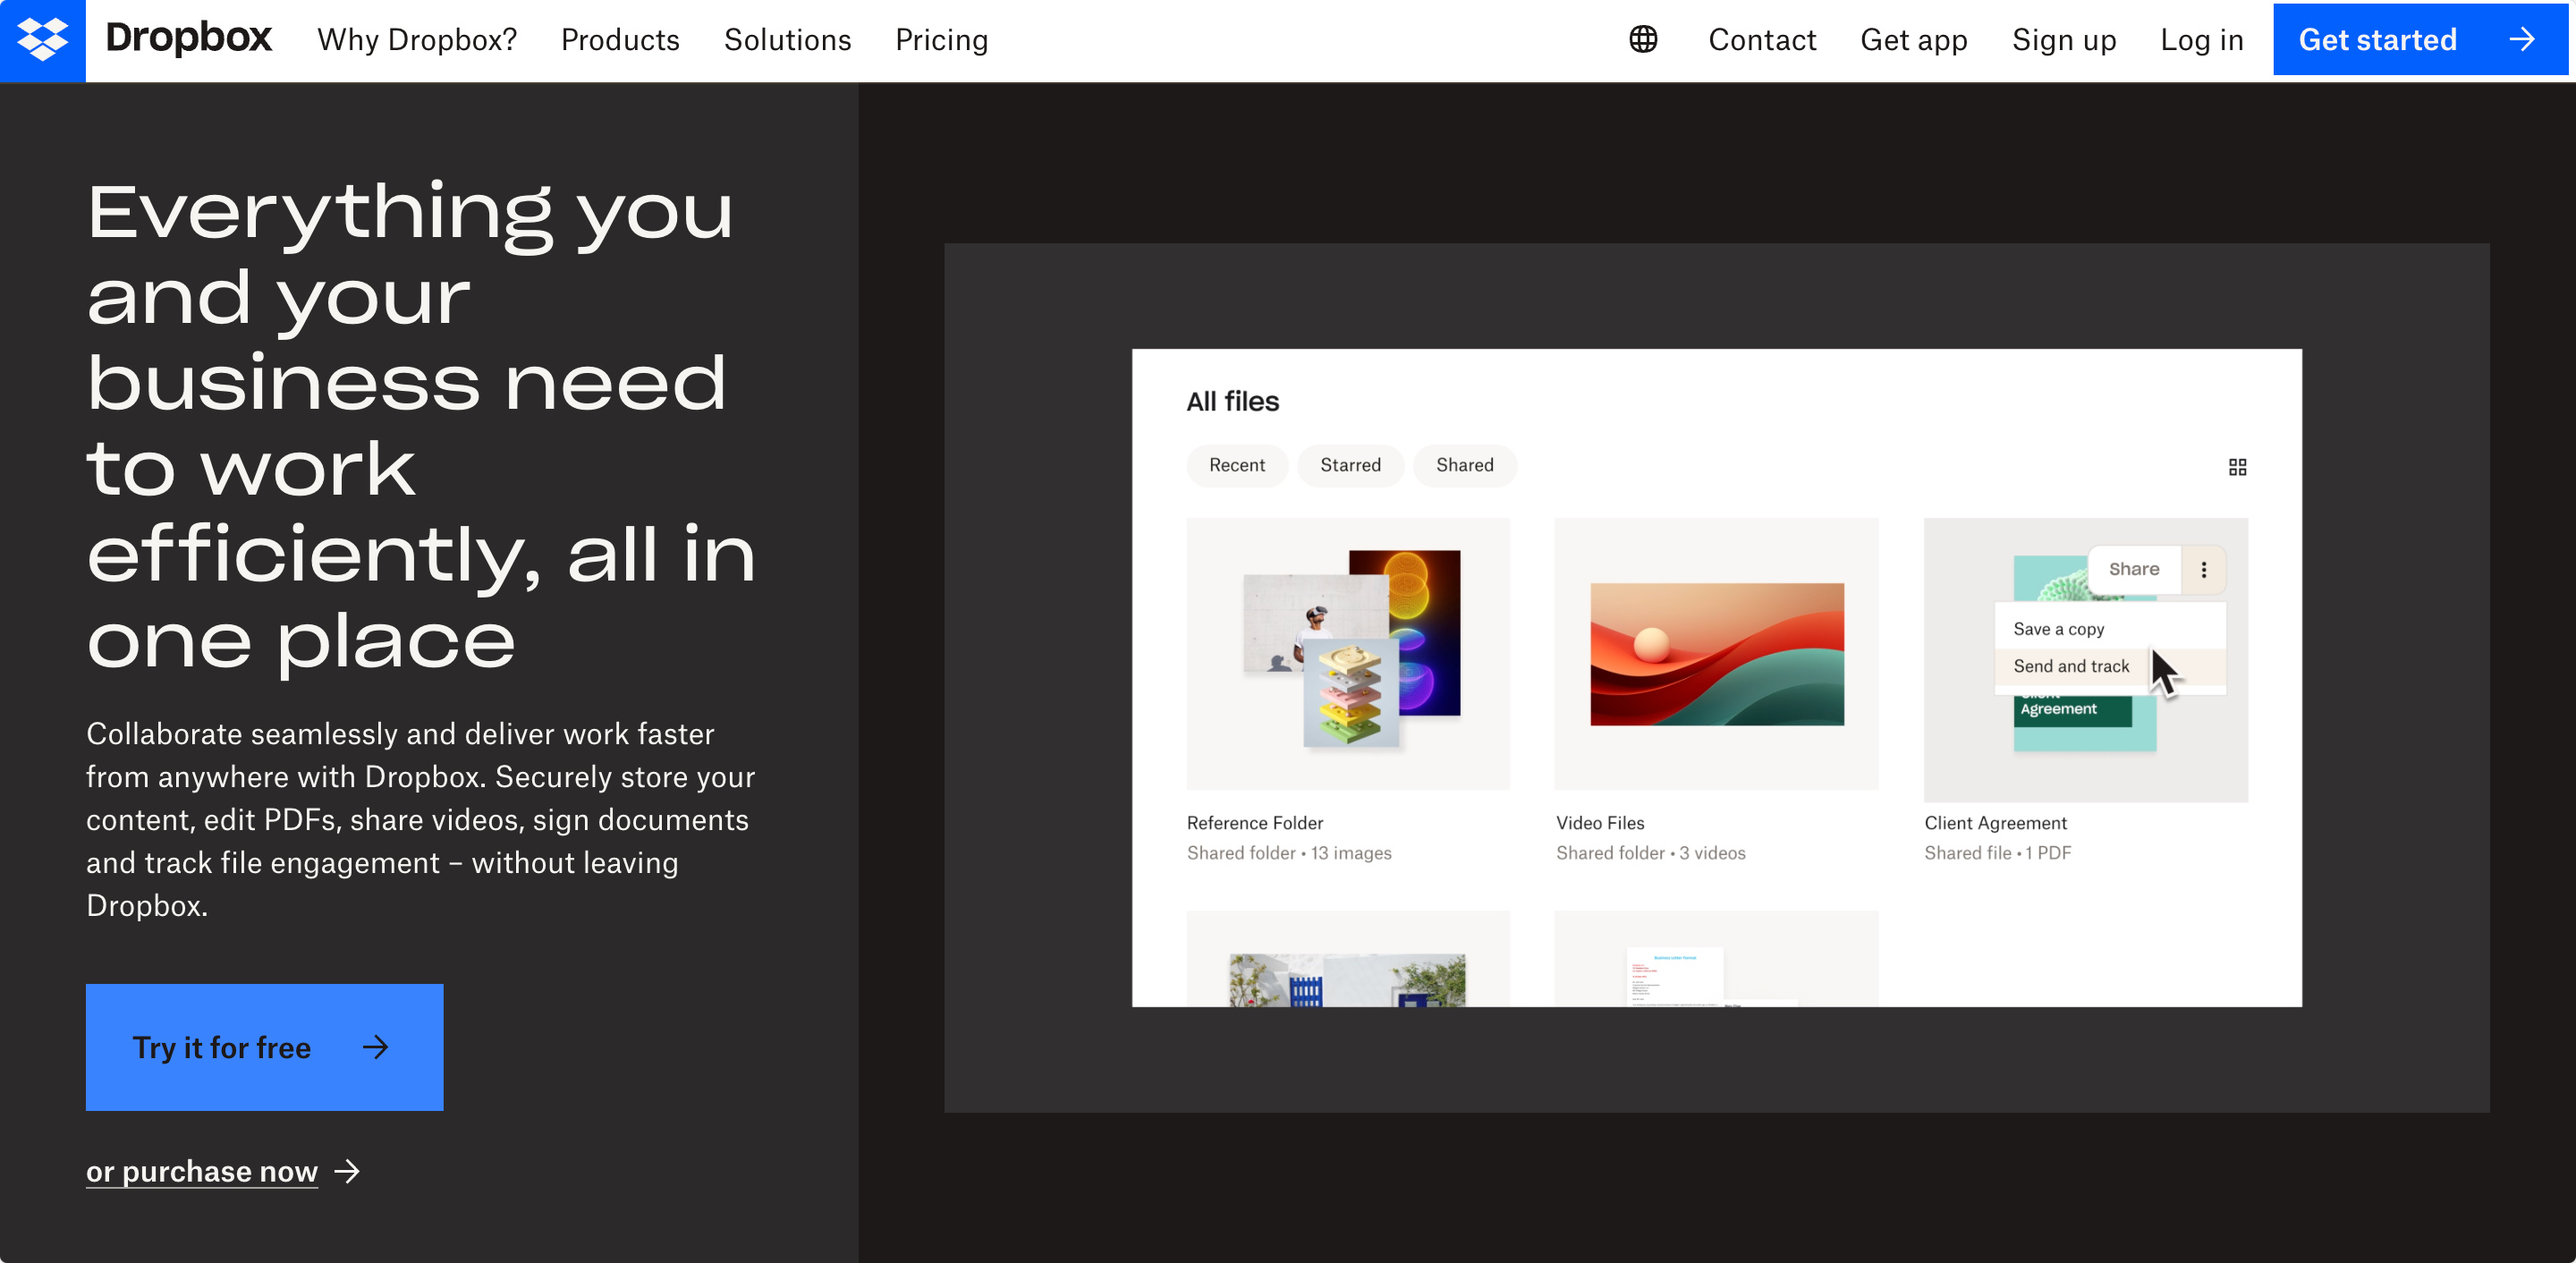
Task: Open the Products menu
Action: (x=620, y=40)
